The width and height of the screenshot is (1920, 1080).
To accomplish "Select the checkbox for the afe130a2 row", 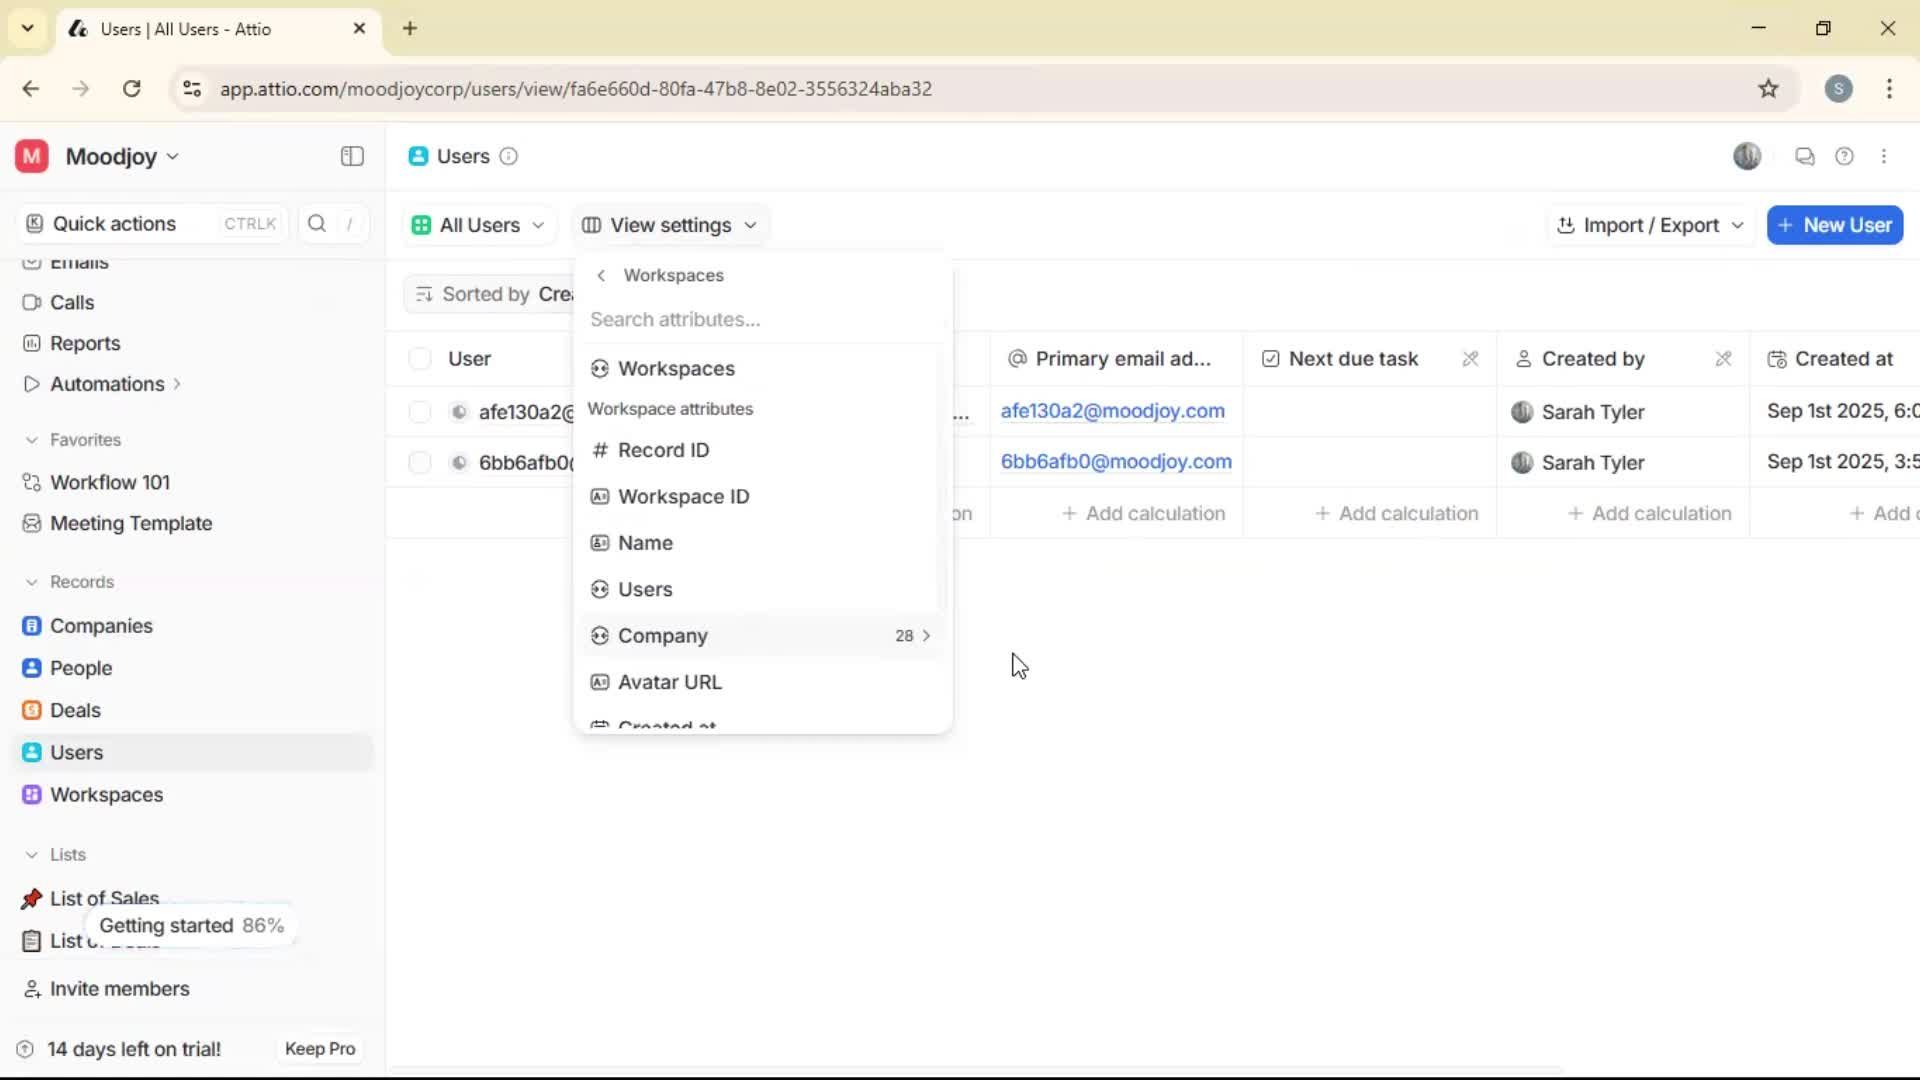I will pos(419,411).
